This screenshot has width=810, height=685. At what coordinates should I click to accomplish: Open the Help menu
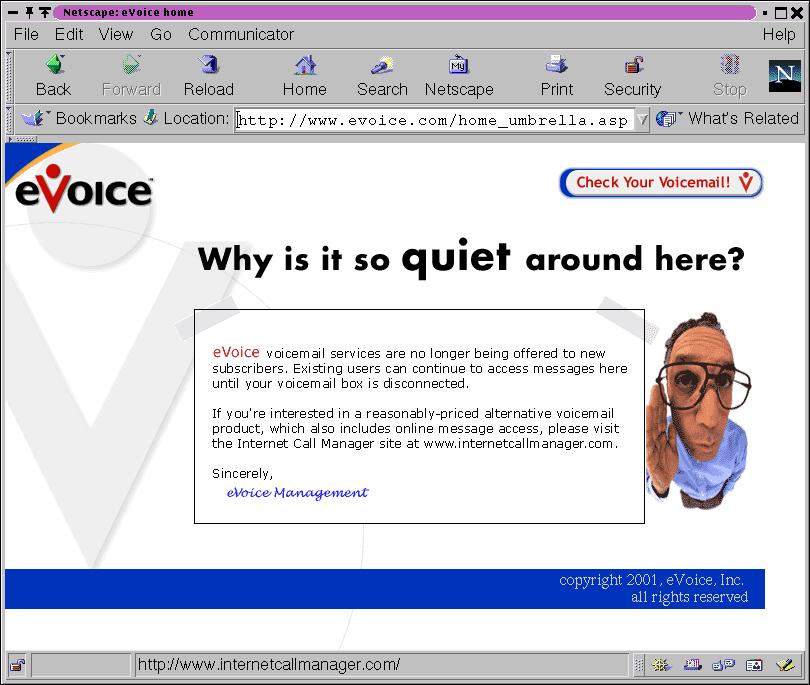pos(779,34)
